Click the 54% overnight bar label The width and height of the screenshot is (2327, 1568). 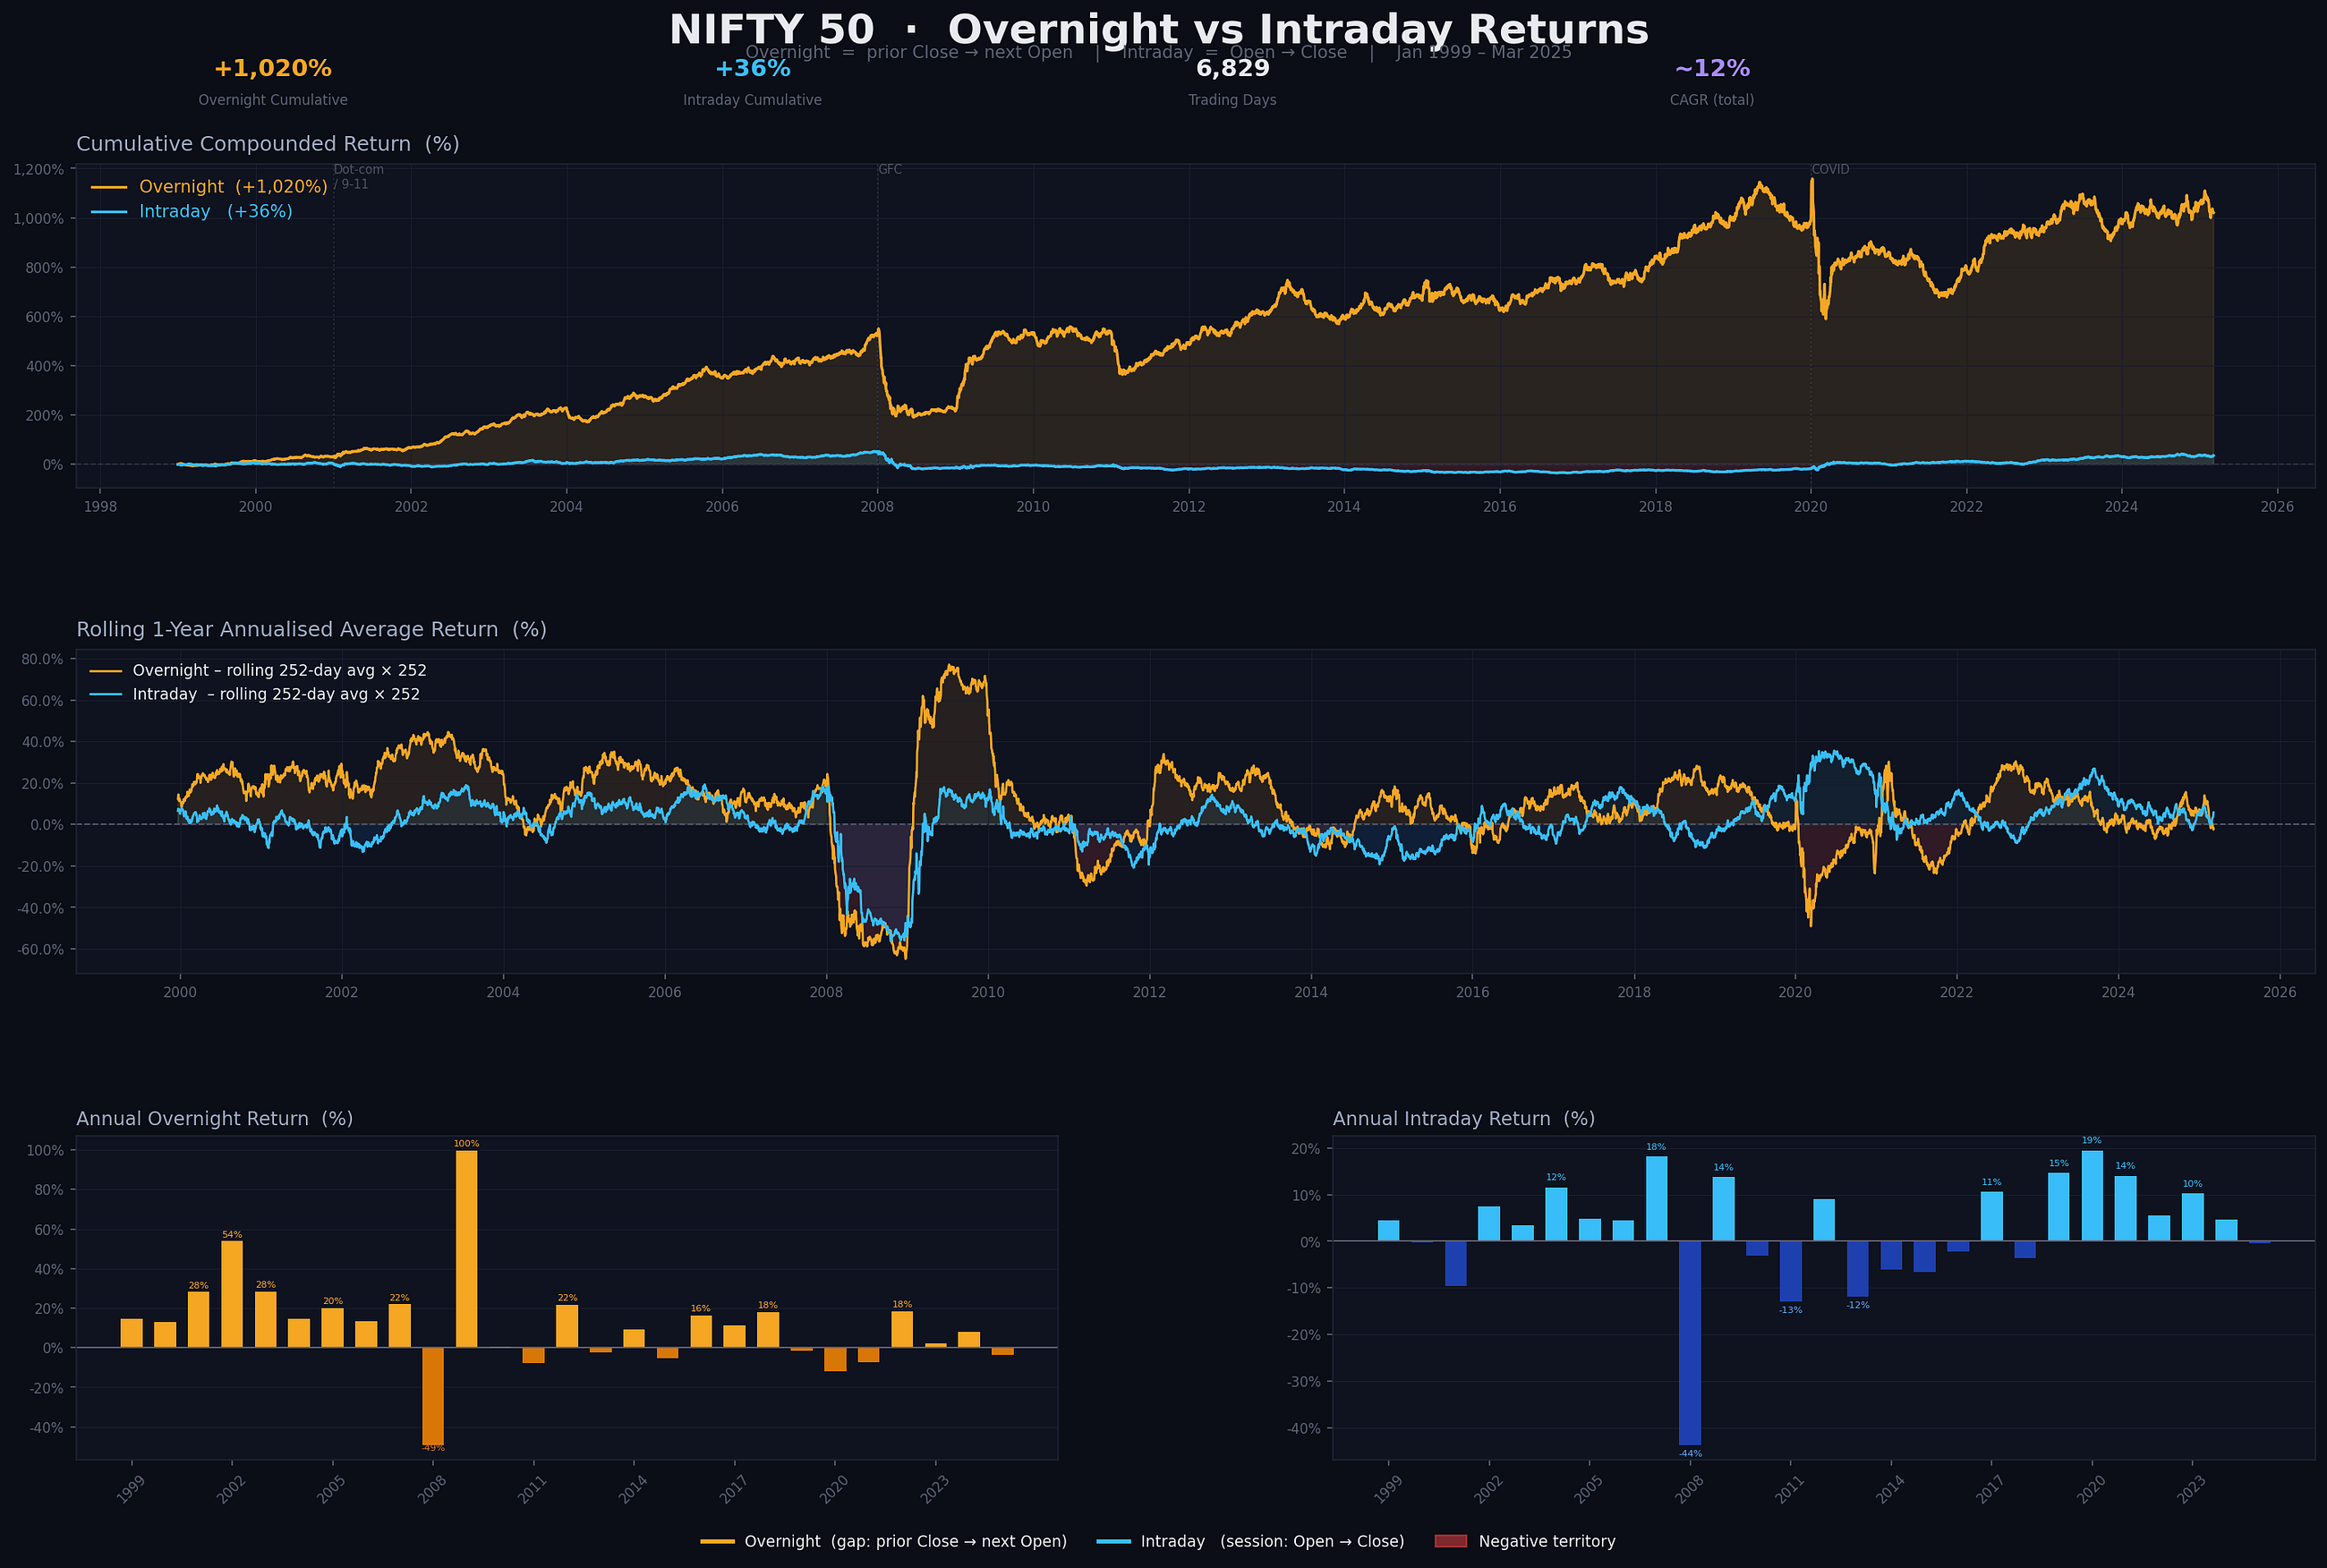tap(232, 1235)
